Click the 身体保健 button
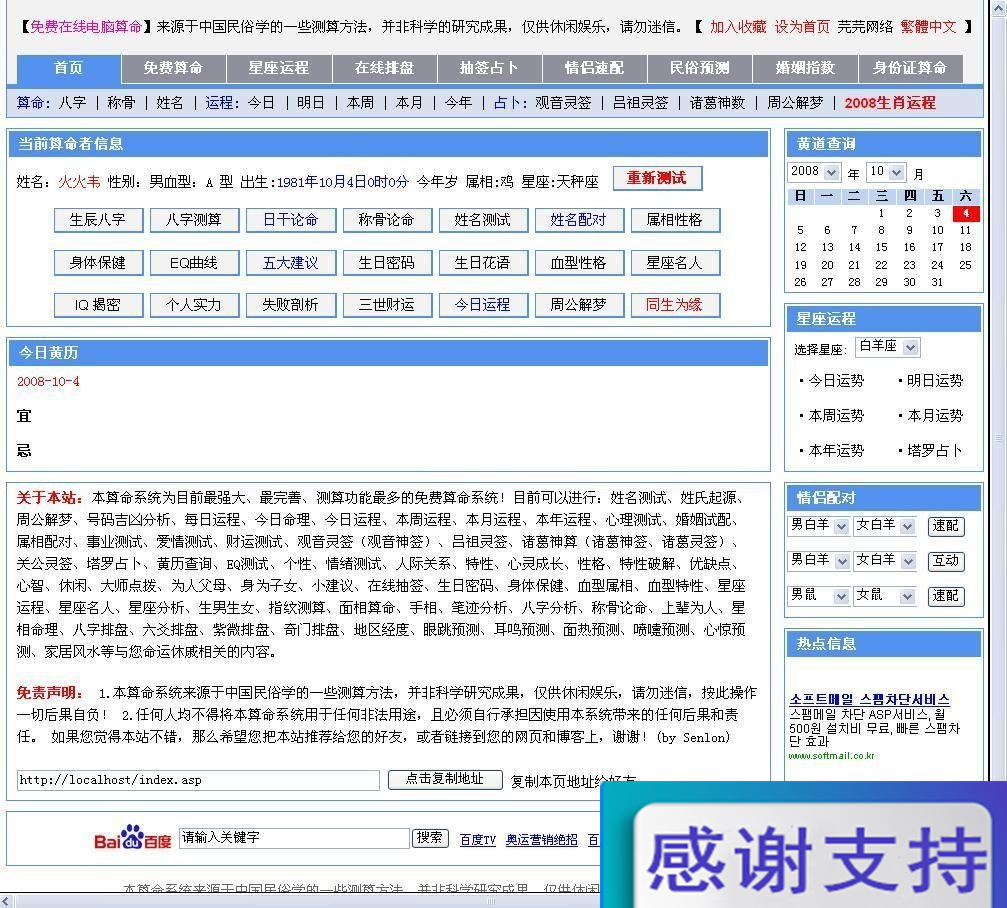This screenshot has width=1007, height=908. tap(98, 263)
